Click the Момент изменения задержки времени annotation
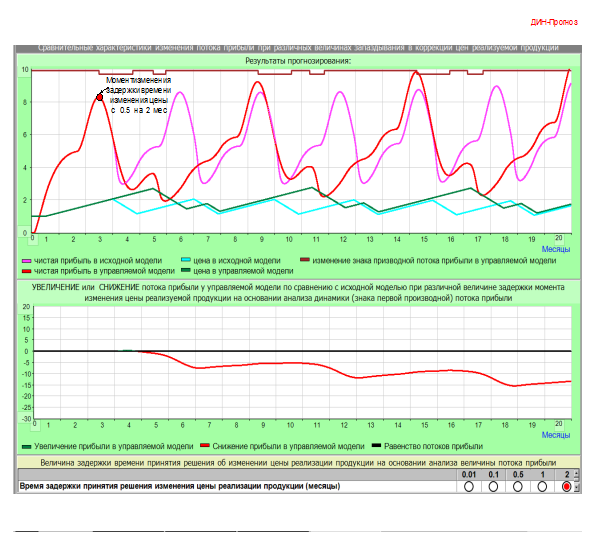Screen dimensions: 604x539 click(139, 95)
